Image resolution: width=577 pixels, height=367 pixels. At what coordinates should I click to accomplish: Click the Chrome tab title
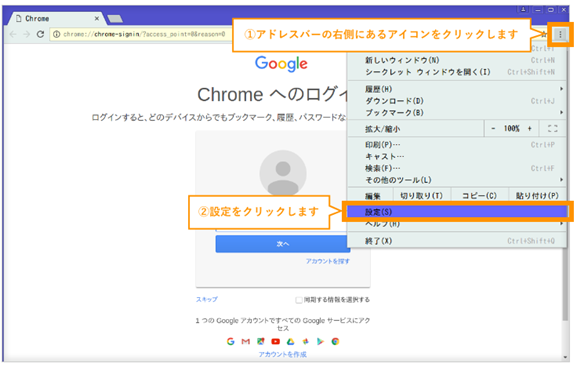(x=37, y=18)
